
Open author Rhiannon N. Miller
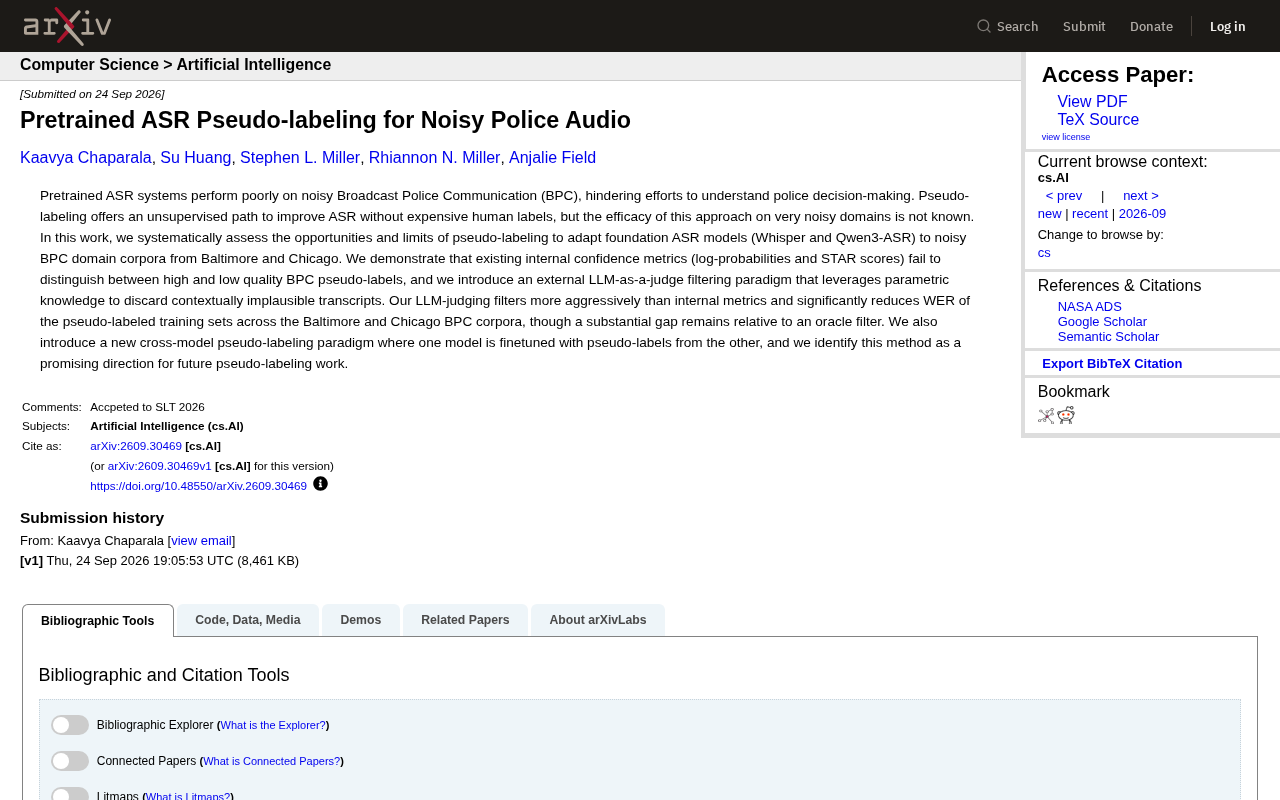click(434, 158)
